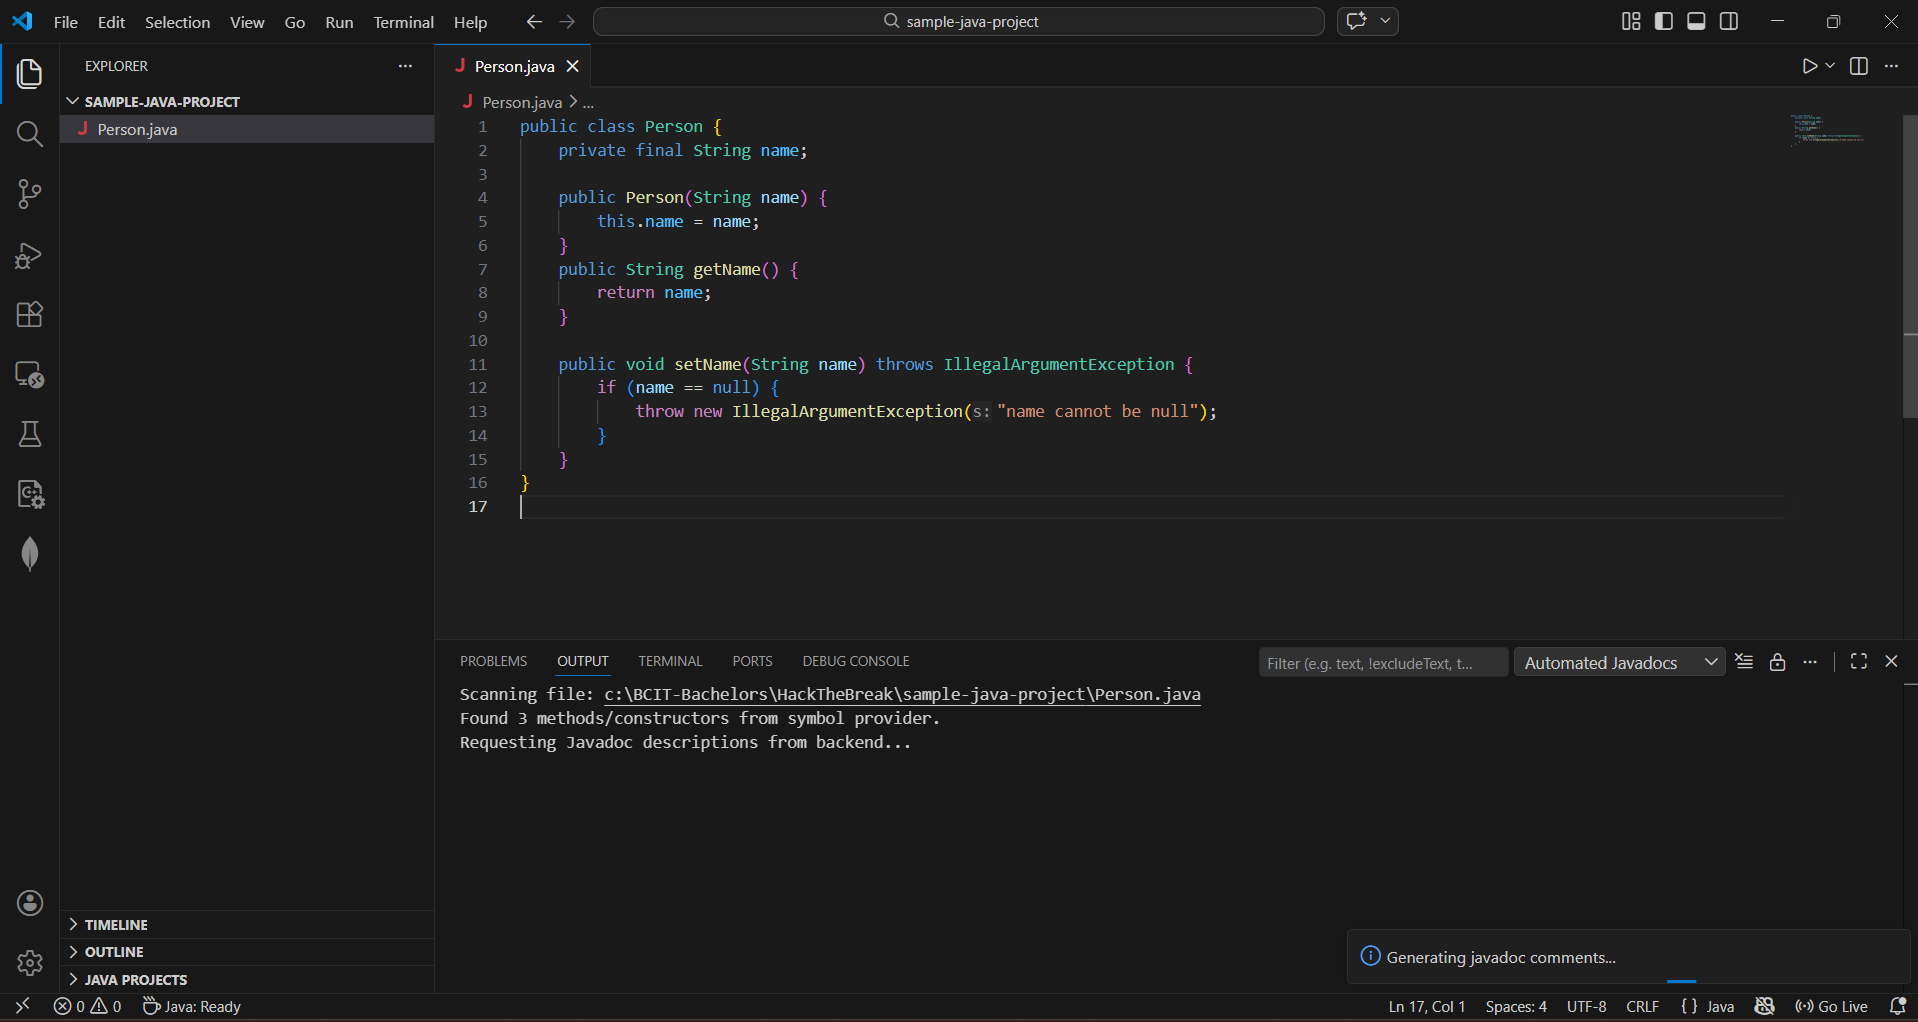
Task: Open the Extensions view
Action: (30, 315)
